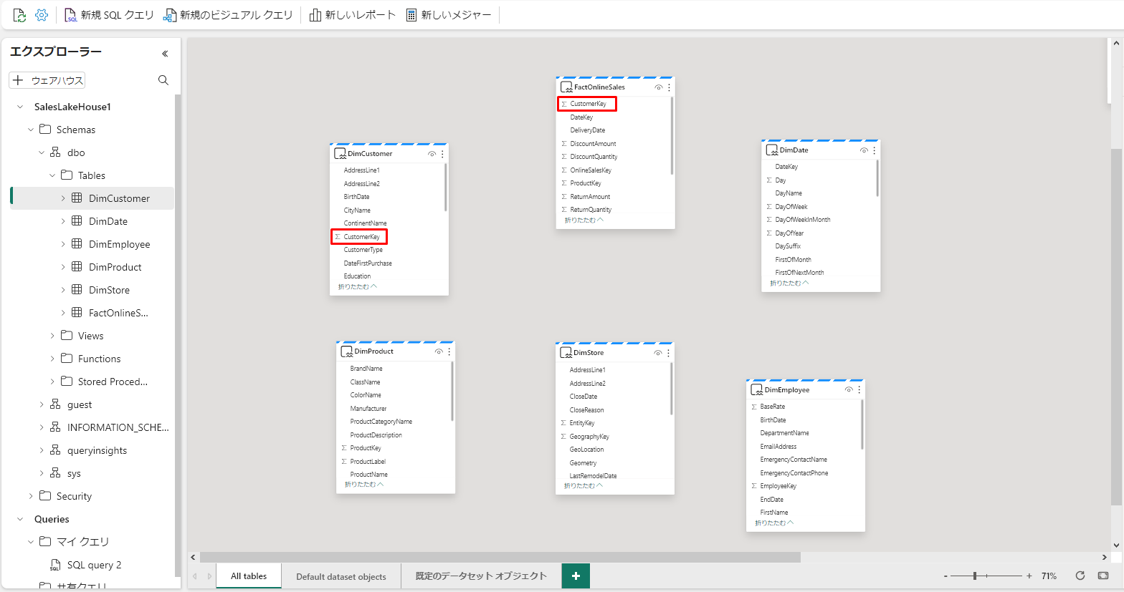Toggle the eye icon on the DimStore table
The height and width of the screenshot is (592, 1124).
(x=658, y=353)
